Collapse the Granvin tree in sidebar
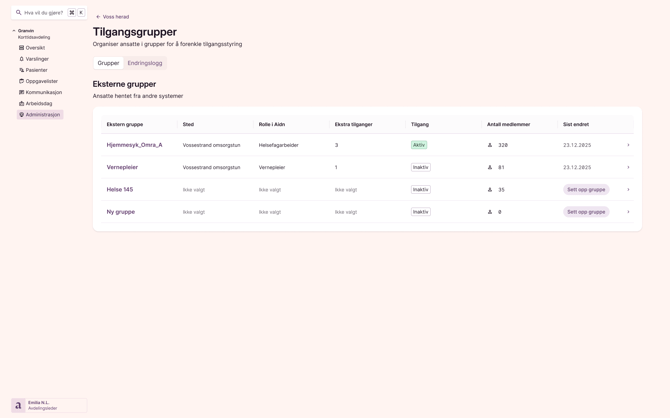Screen dimensions: 670x418 pyautogui.click(x=14, y=31)
